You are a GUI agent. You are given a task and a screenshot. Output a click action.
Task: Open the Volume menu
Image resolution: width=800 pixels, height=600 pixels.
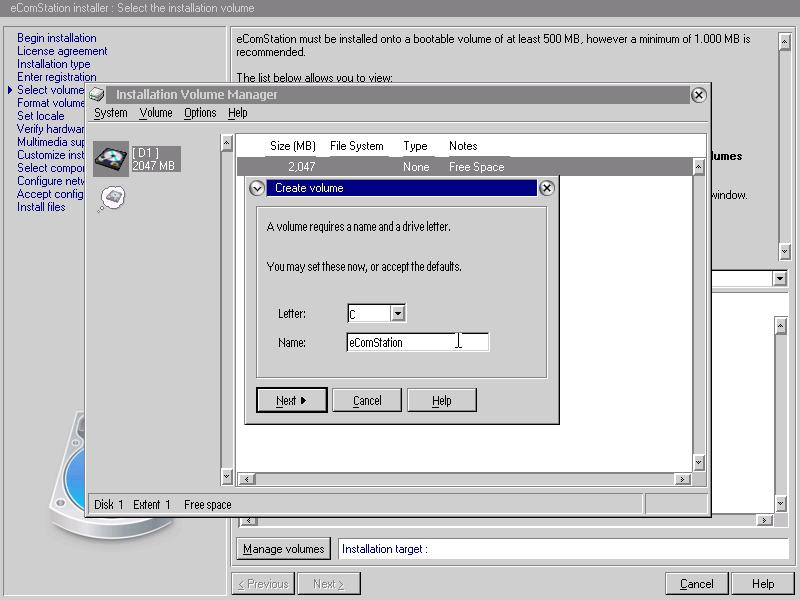tap(156, 113)
